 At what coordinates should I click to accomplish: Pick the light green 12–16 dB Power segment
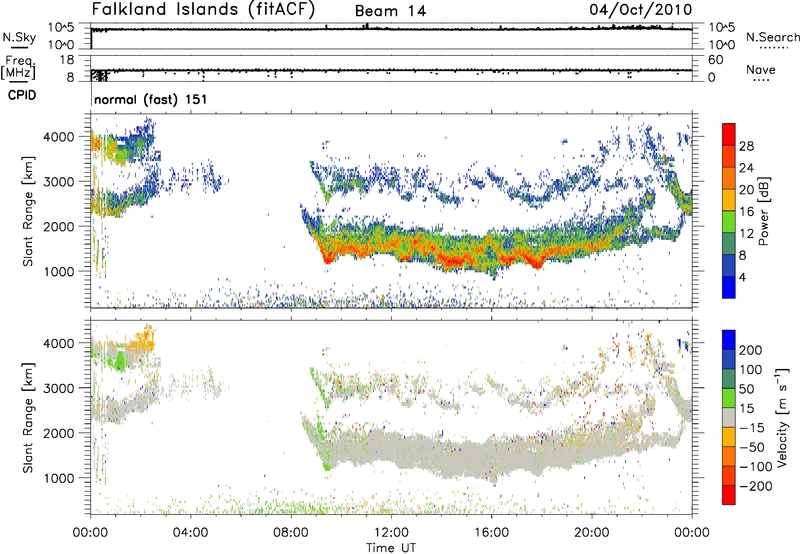click(729, 222)
